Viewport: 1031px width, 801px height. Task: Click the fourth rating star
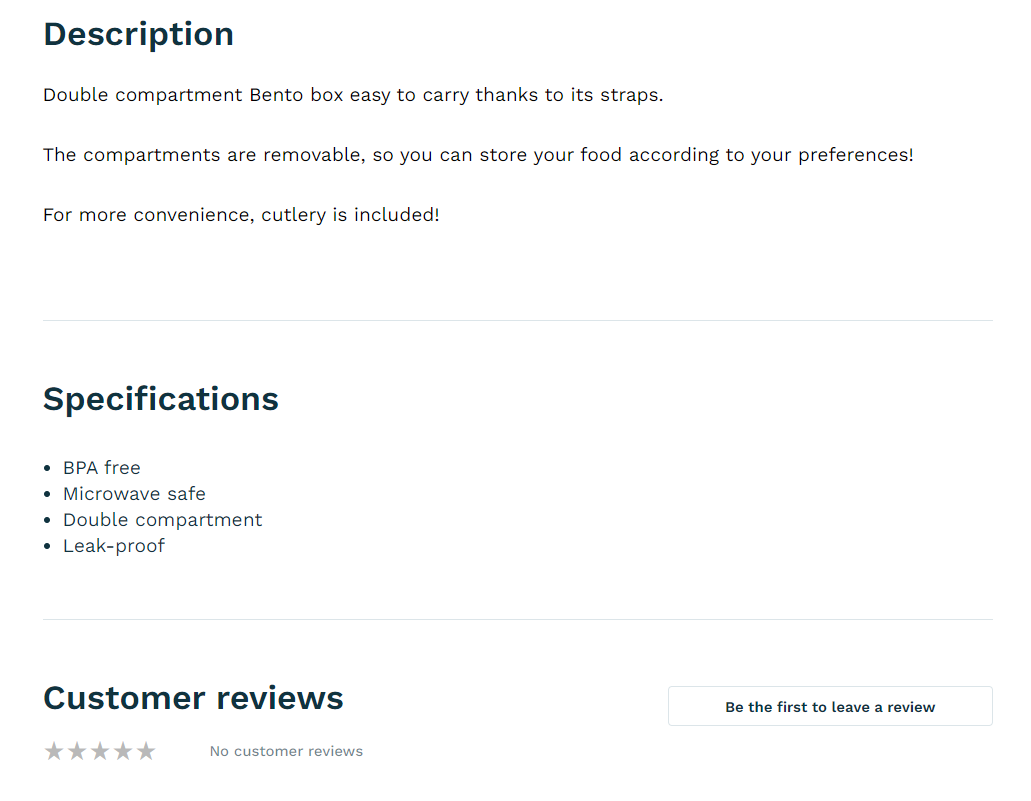123,751
